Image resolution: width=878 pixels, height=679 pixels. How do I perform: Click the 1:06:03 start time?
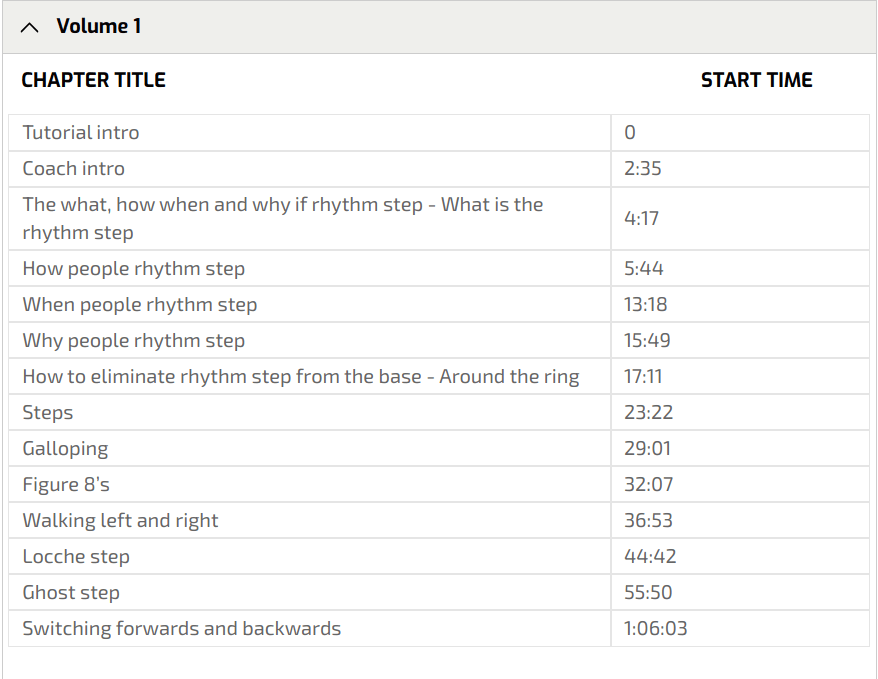click(x=655, y=629)
